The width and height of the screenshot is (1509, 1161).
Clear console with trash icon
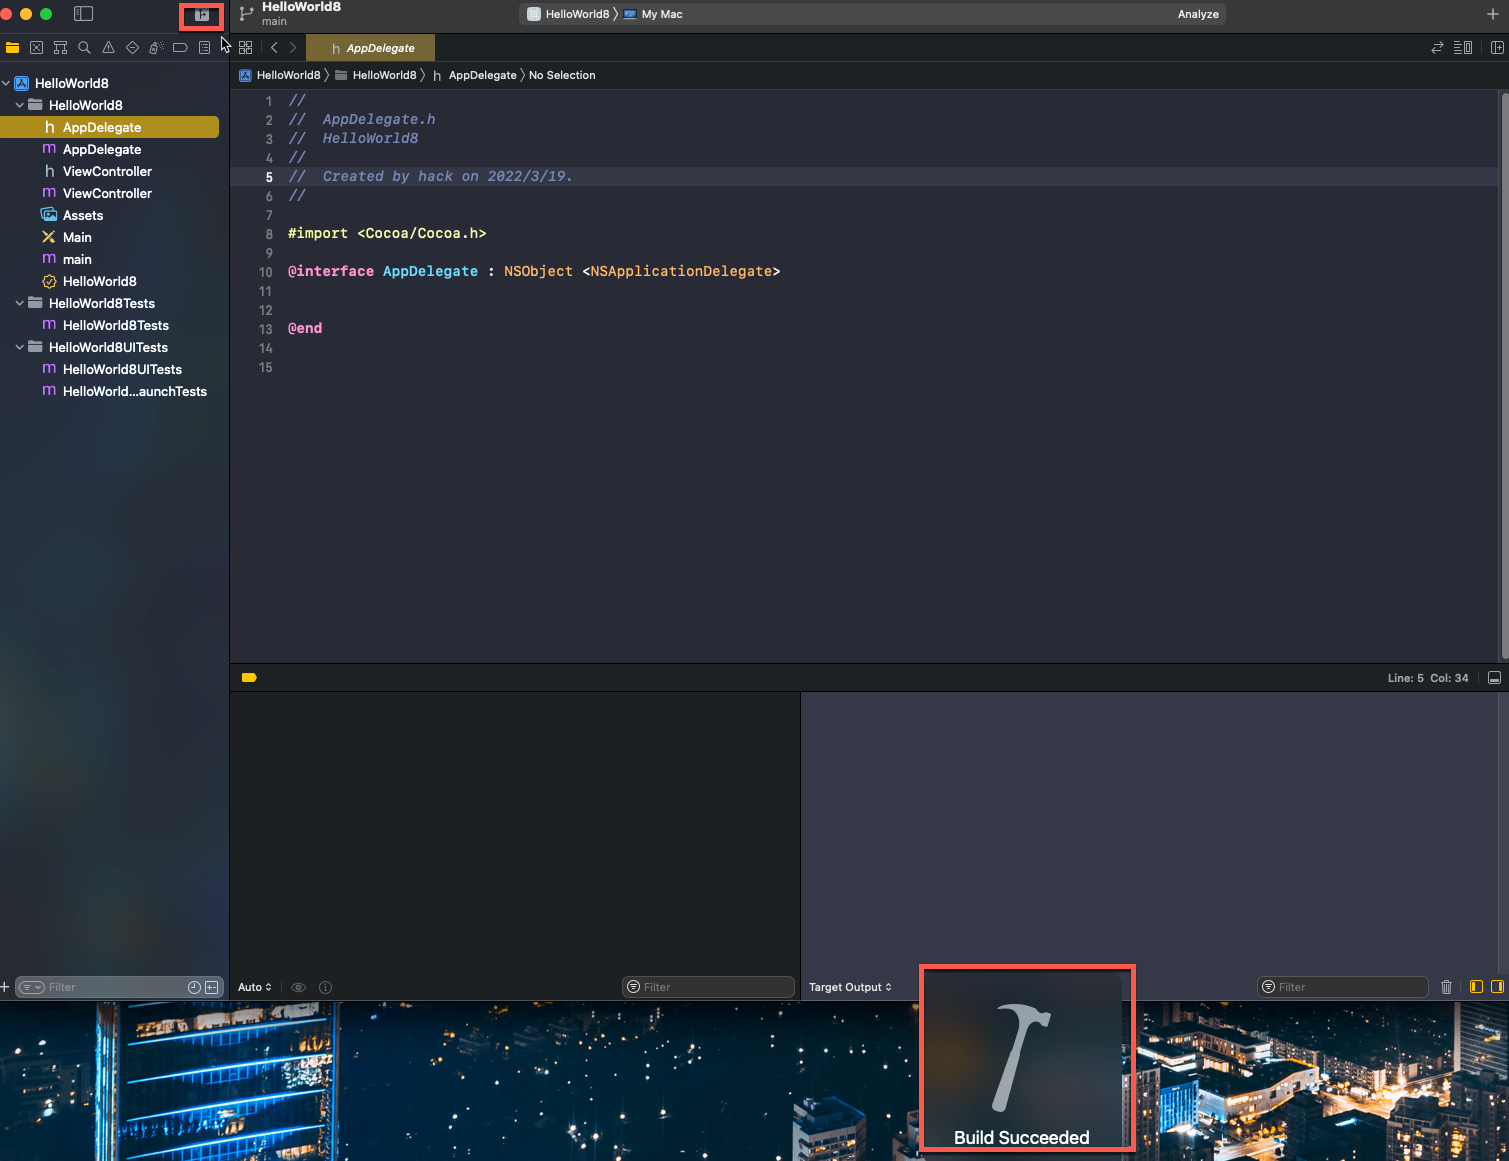click(1446, 987)
